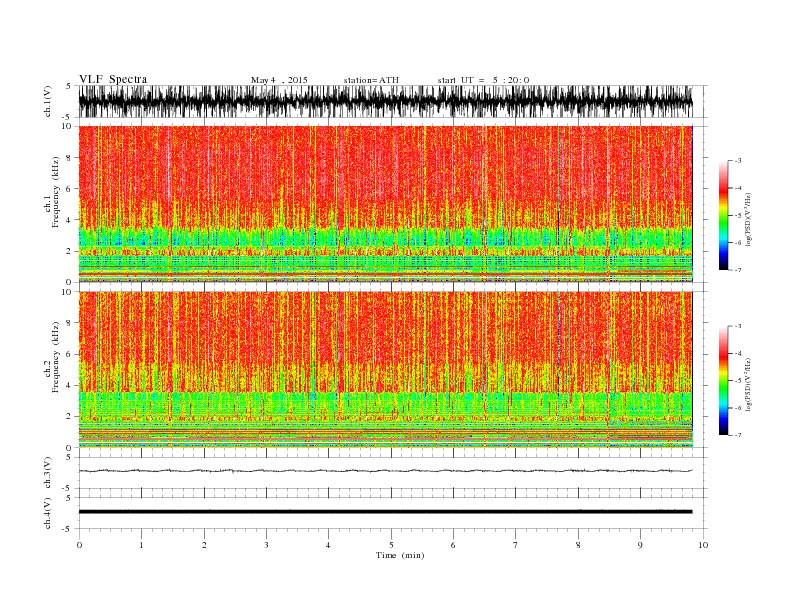Viewport: 792px width, 612px height.
Task: Click the time axis tick label '6'
Action: click(x=453, y=545)
